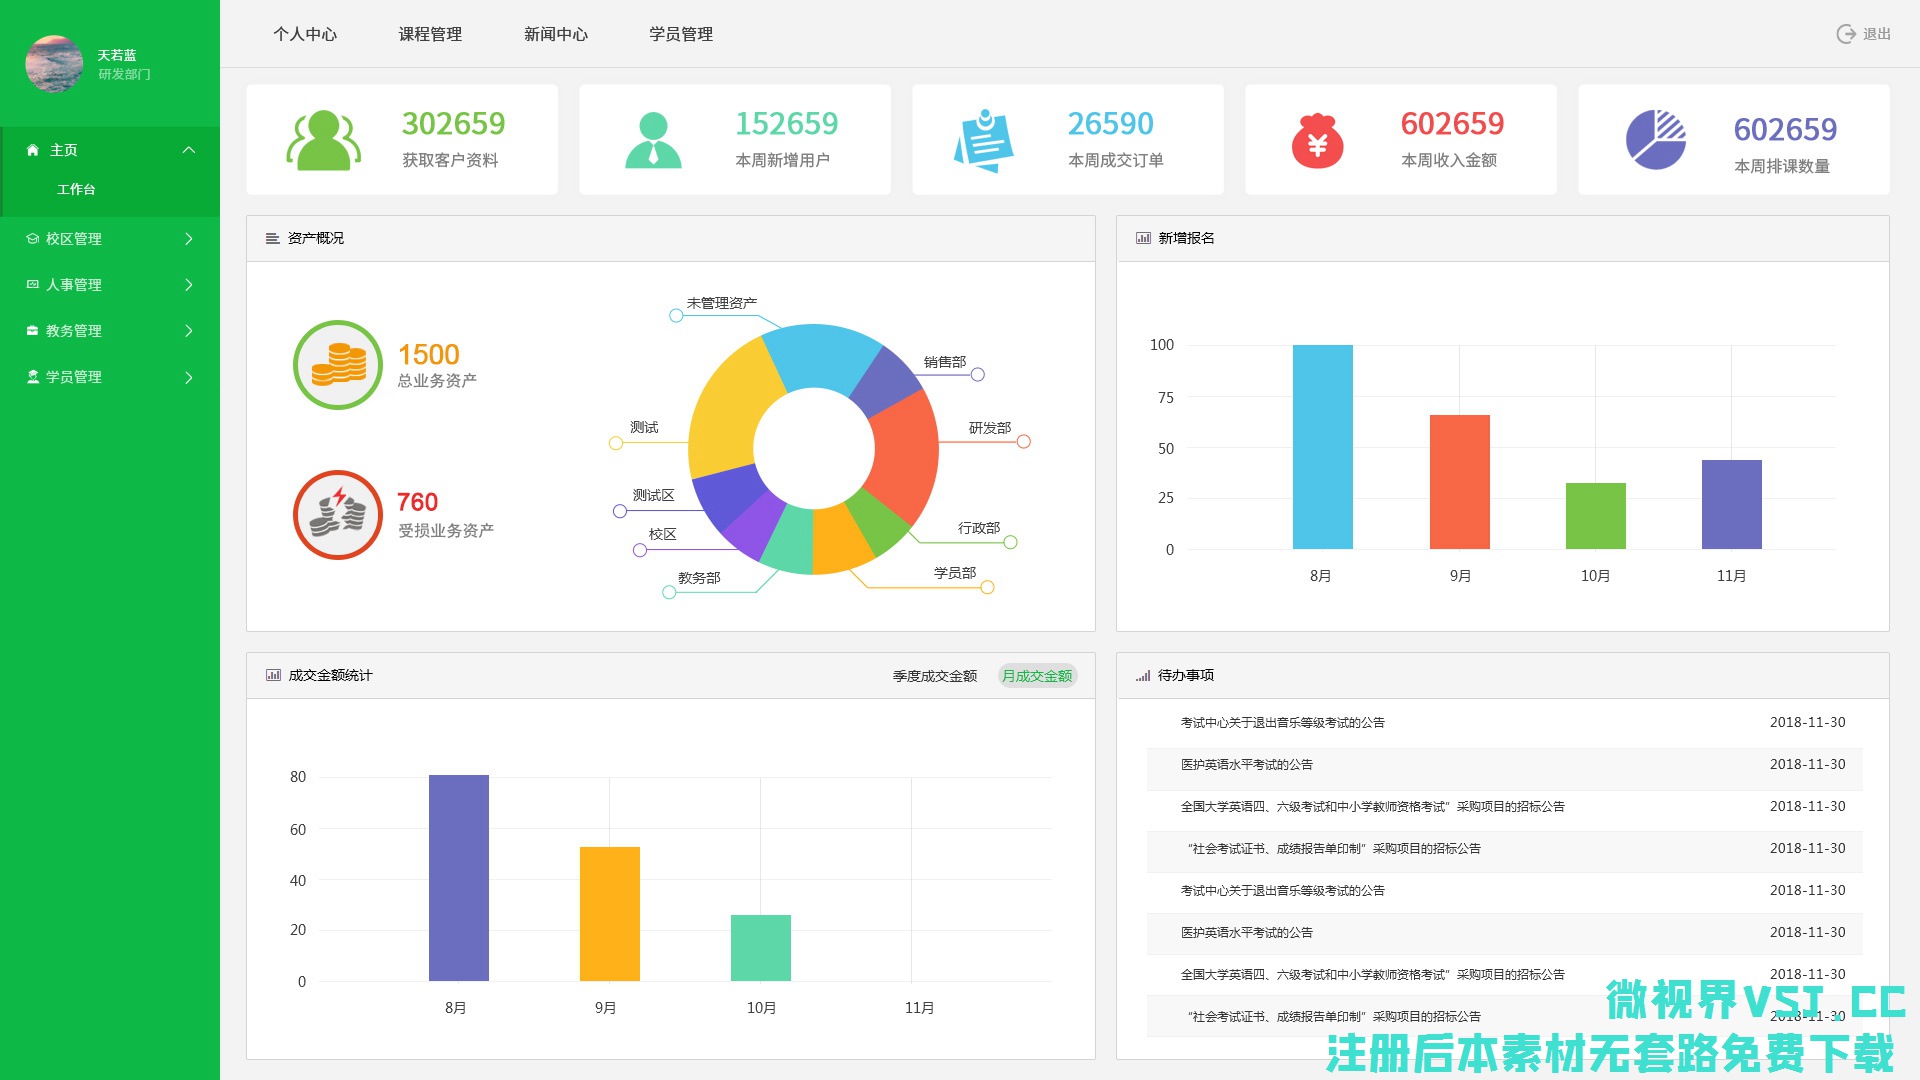The image size is (1920, 1080).
Task: Click the logout icon at top right
Action: [x=1846, y=34]
